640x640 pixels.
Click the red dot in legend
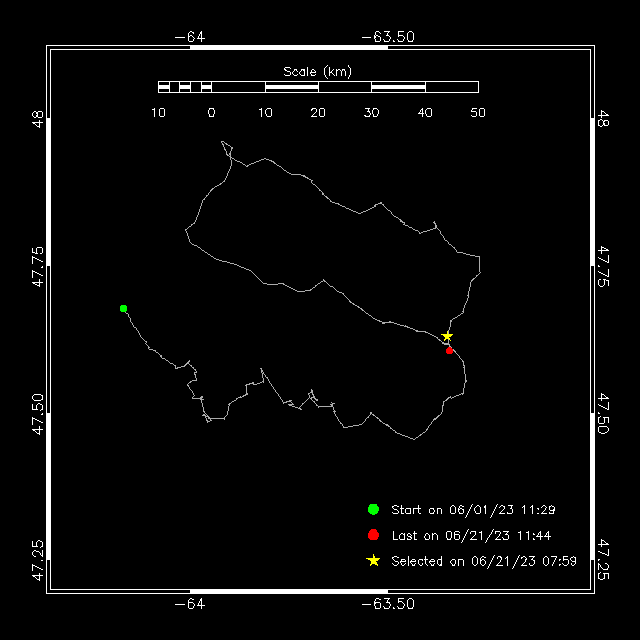pyautogui.click(x=373, y=535)
